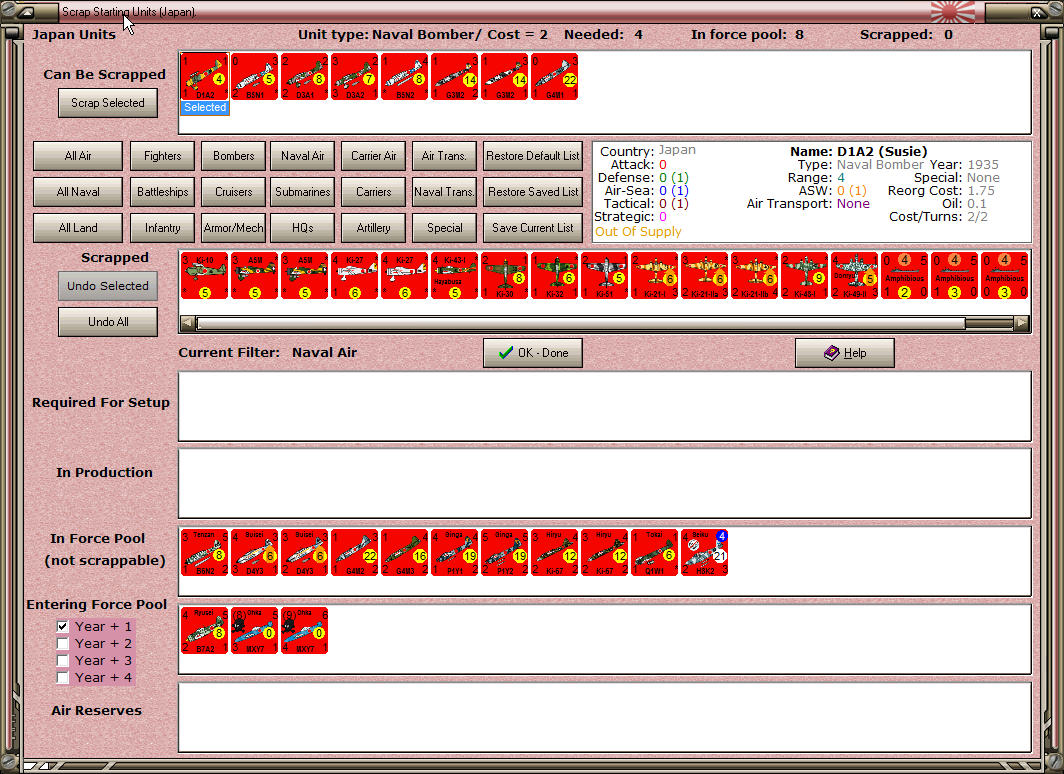
Task: Pick the scrapped Ki-43-I Hayabusa counter
Action: click(x=455, y=275)
